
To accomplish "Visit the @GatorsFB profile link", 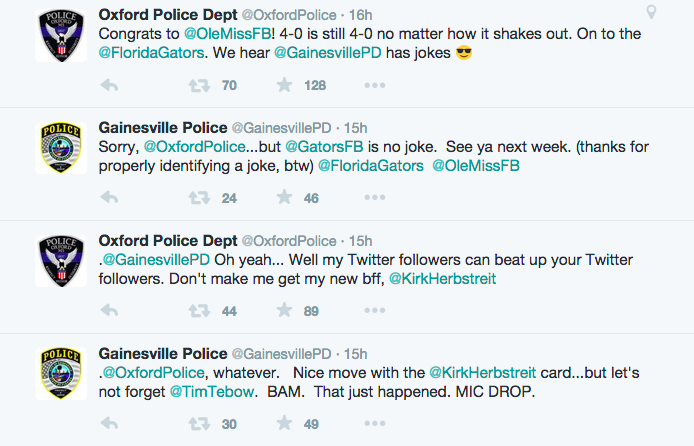I will (324, 147).
